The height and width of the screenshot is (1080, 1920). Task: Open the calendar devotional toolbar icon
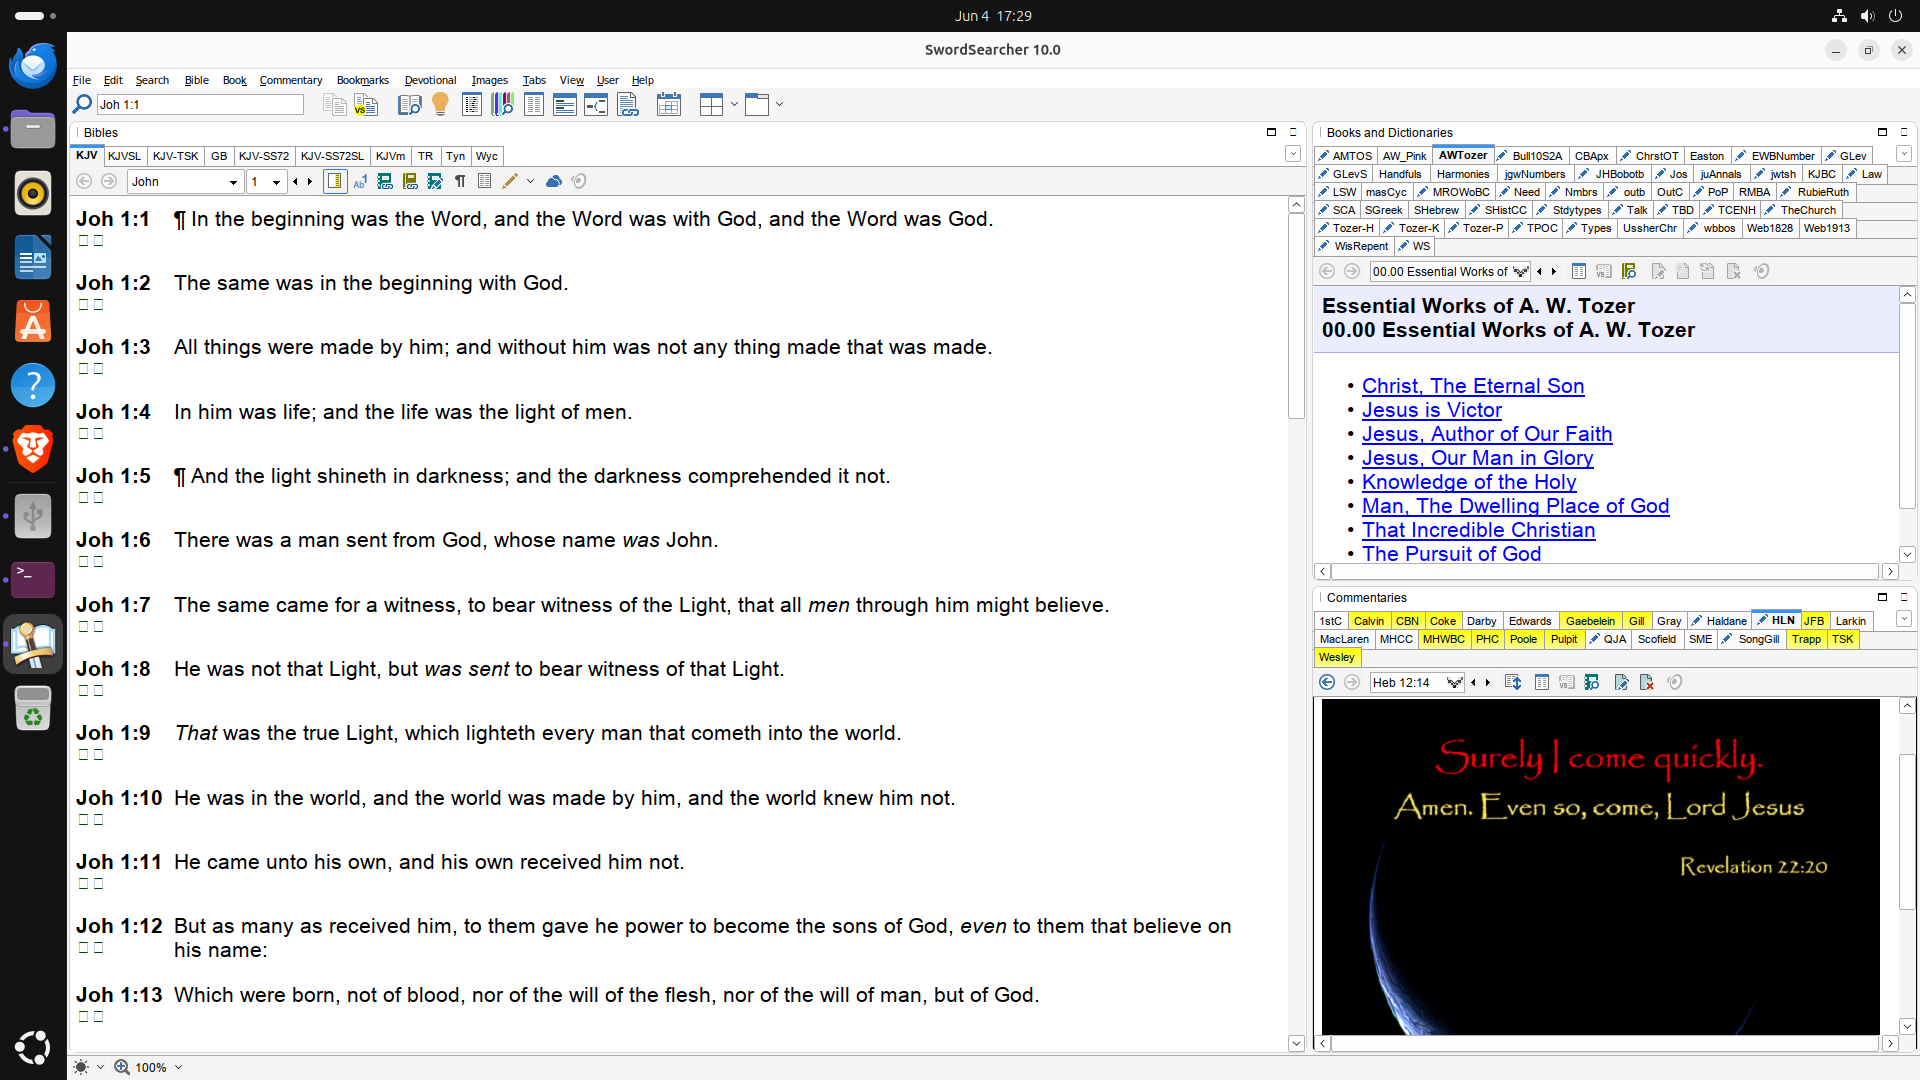click(669, 104)
